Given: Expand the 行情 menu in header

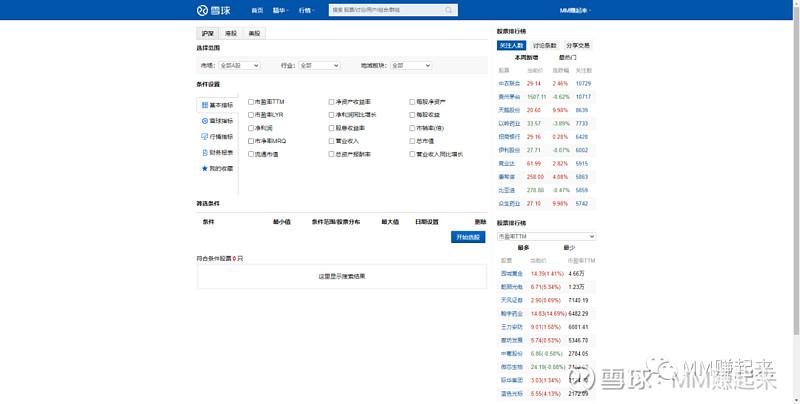Looking at the screenshot, I should [x=307, y=10].
